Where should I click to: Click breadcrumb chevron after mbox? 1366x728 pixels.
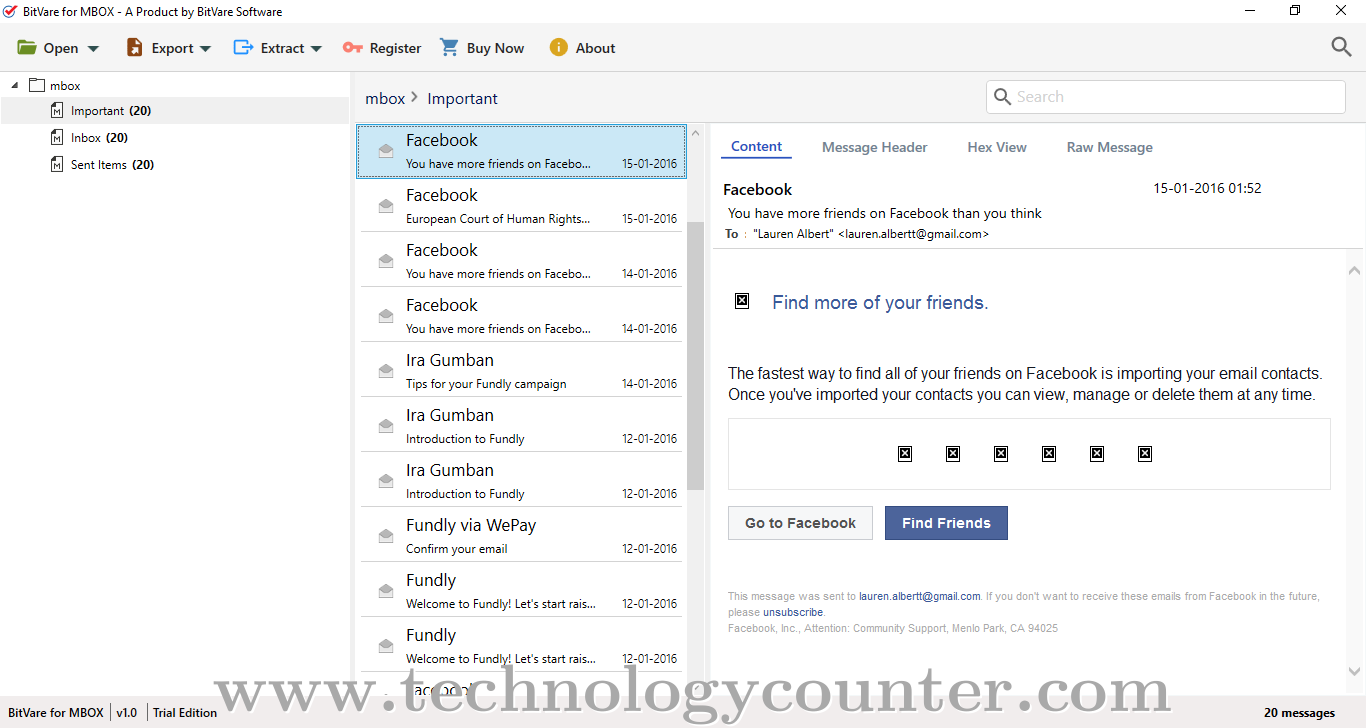[415, 97]
